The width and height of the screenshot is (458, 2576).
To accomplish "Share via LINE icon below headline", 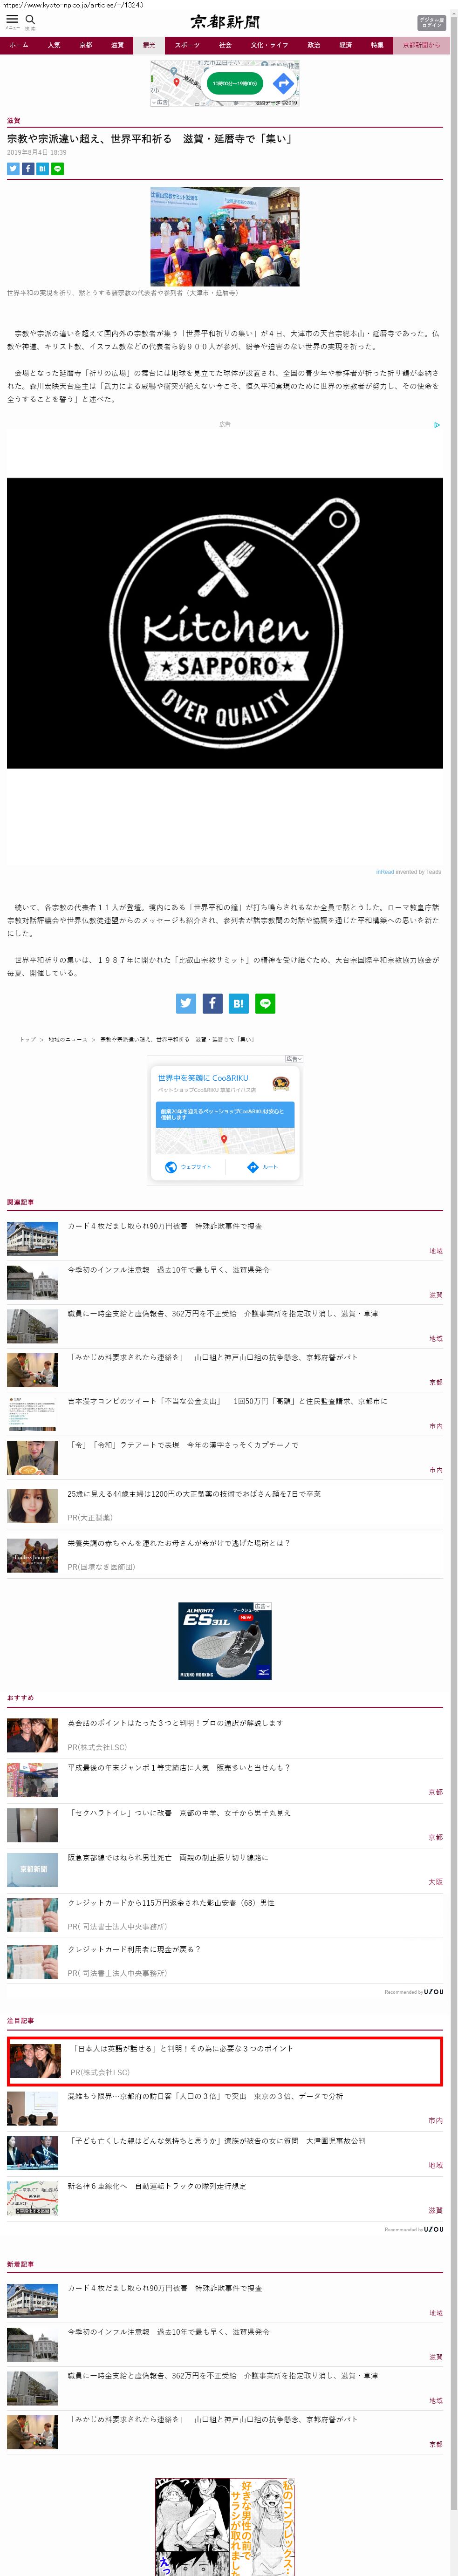I will point(57,169).
